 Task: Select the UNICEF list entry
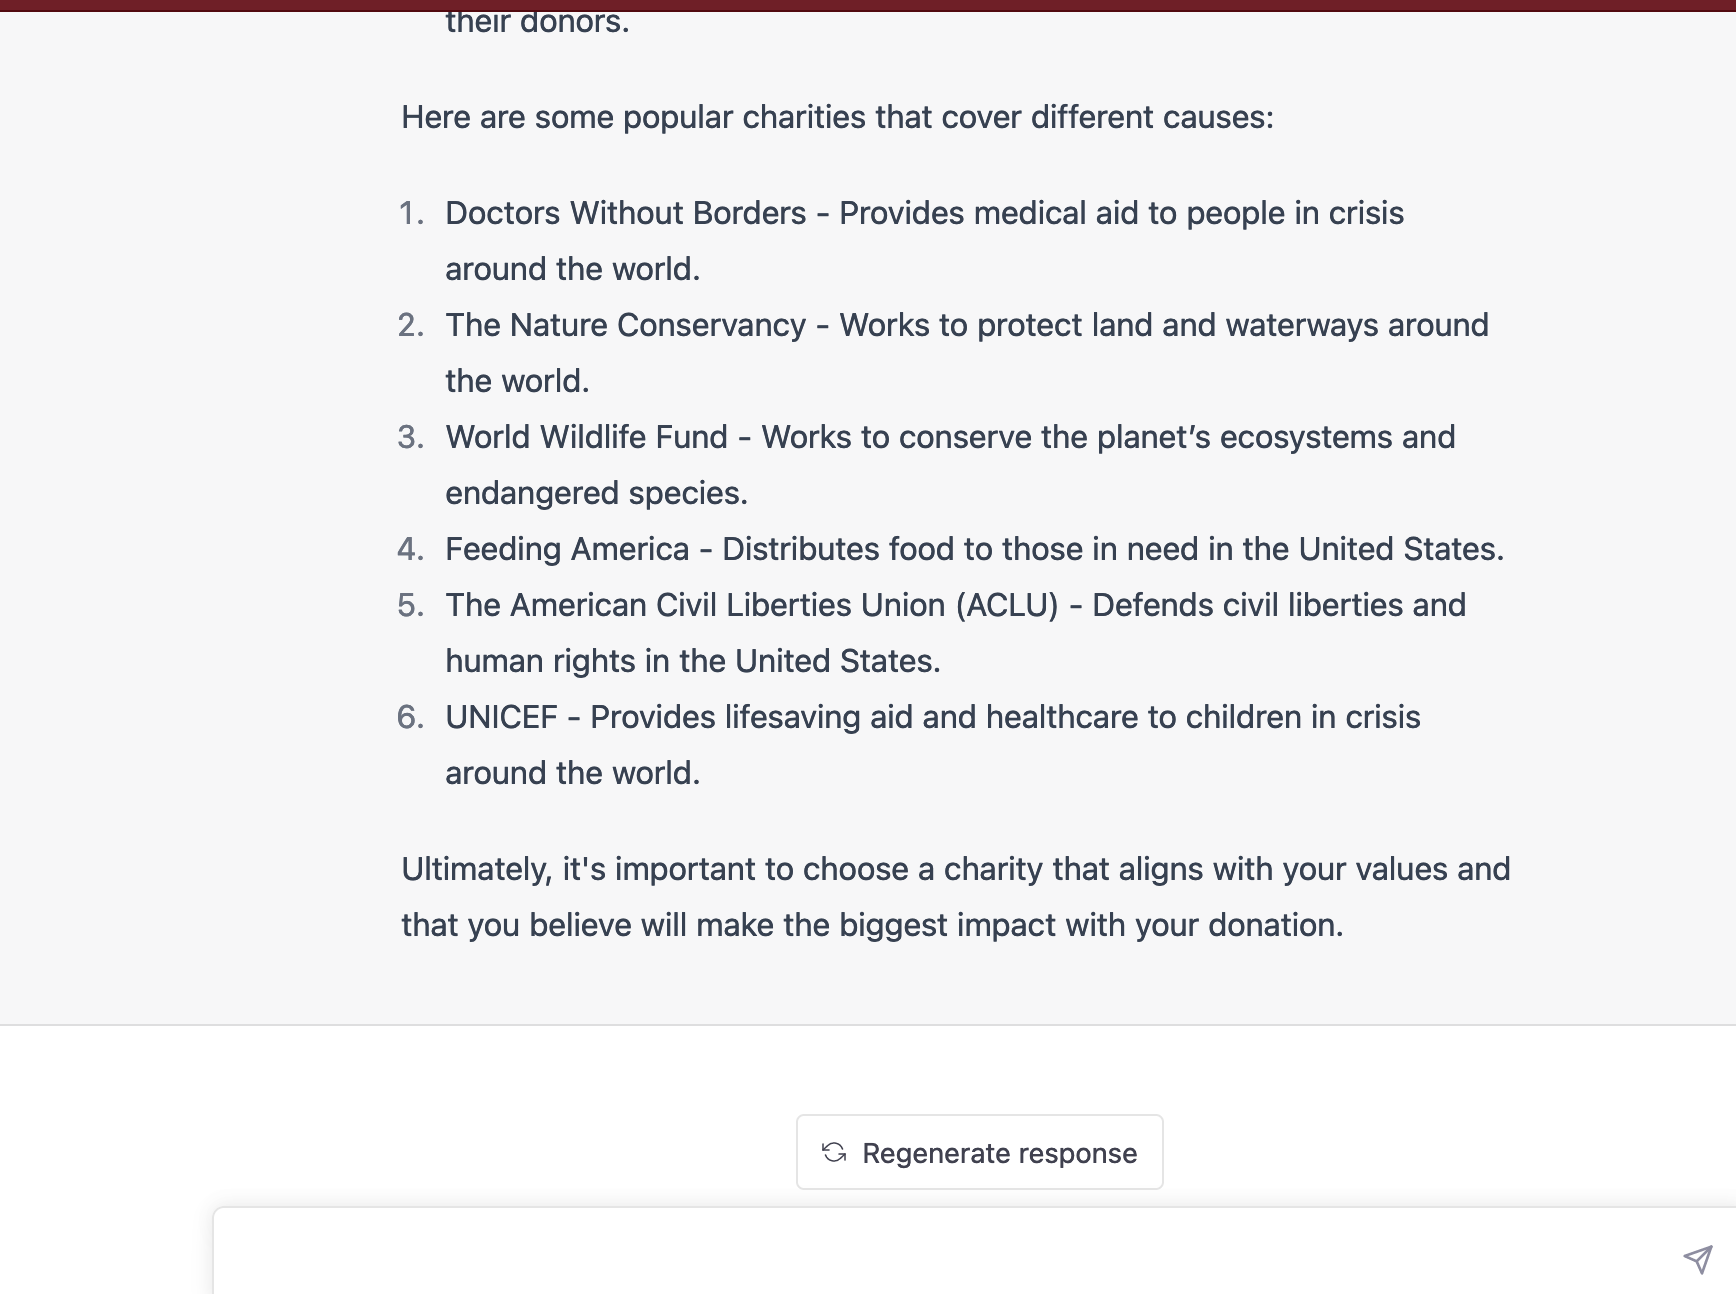tap(501, 717)
